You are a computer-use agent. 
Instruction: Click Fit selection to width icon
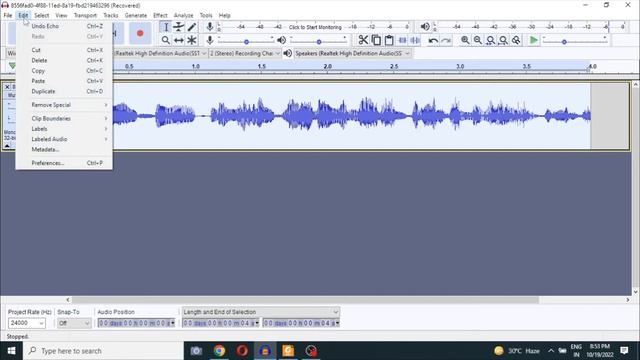491,40
